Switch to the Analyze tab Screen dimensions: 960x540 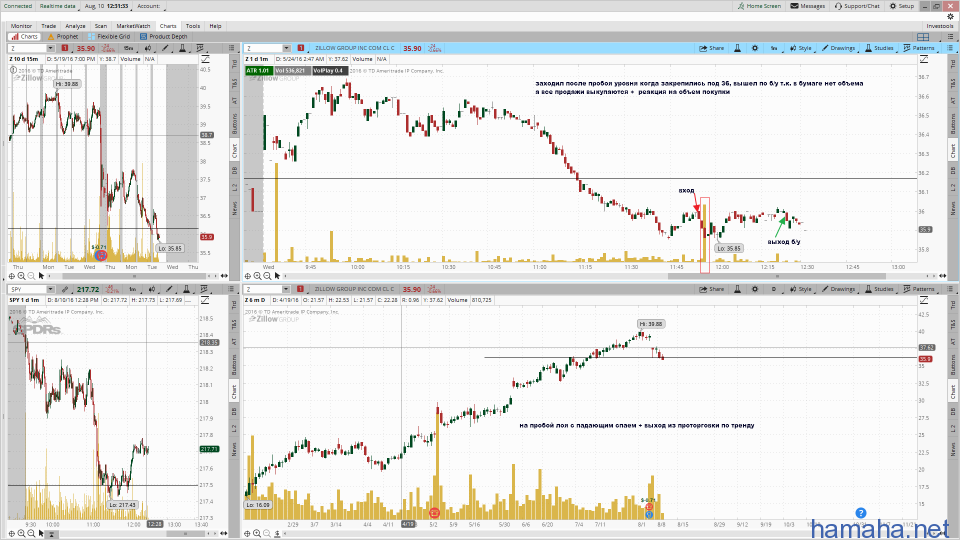(75, 26)
